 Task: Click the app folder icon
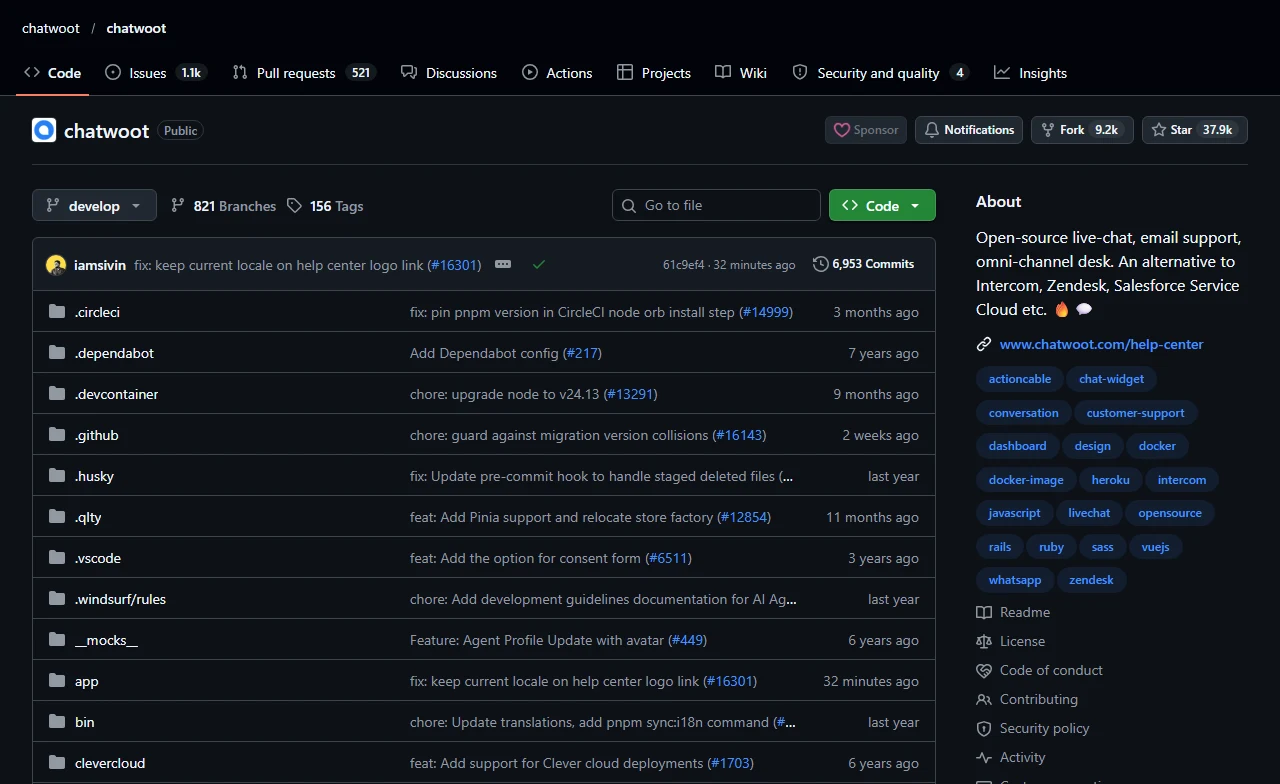point(57,681)
